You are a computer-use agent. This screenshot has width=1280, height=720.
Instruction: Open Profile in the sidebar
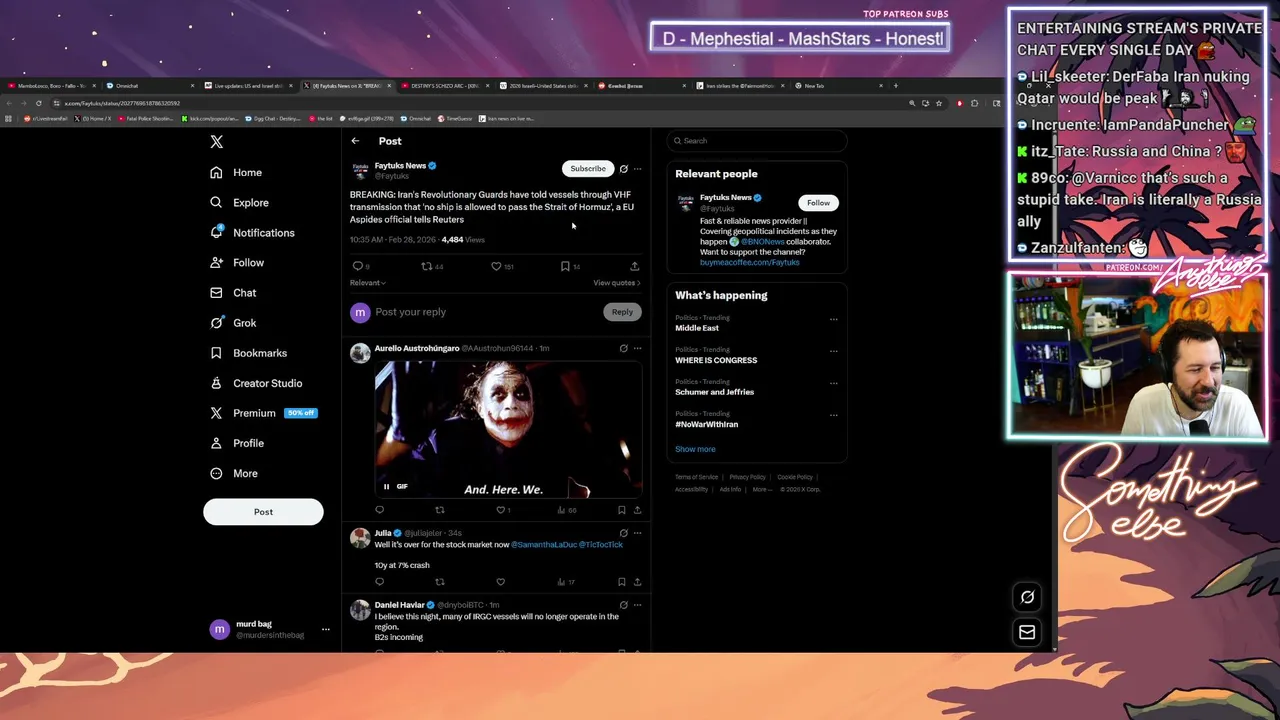click(237, 442)
